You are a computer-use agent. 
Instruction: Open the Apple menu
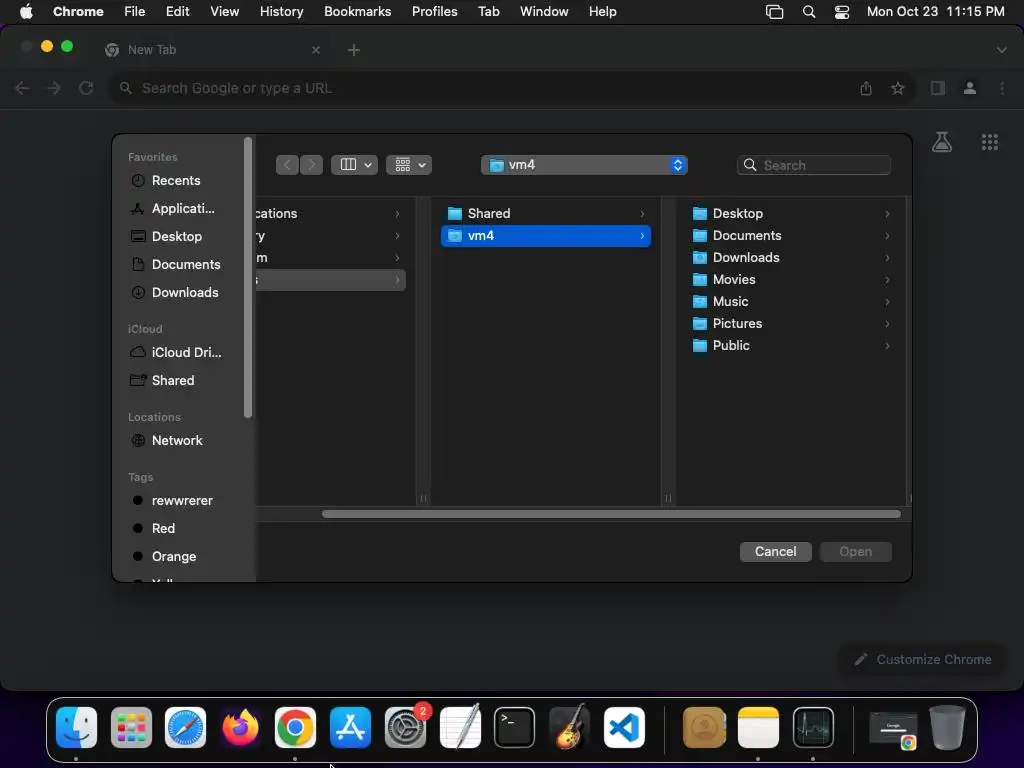point(26,12)
